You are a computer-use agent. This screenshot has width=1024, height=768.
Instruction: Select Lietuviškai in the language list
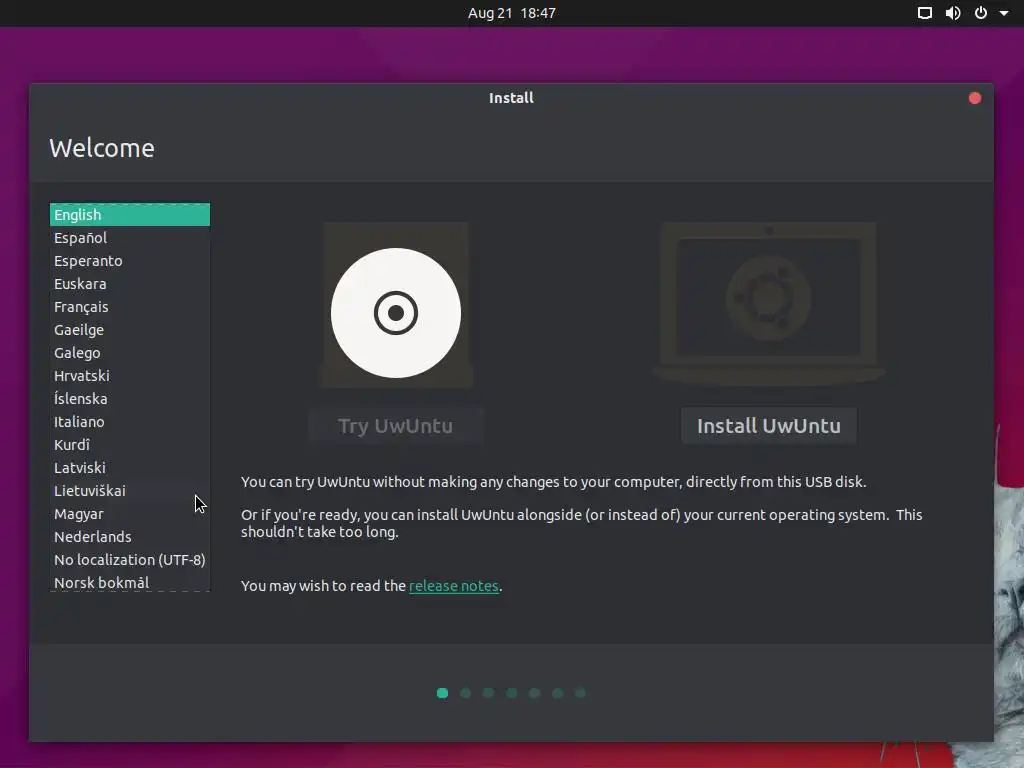pyautogui.click(x=130, y=490)
